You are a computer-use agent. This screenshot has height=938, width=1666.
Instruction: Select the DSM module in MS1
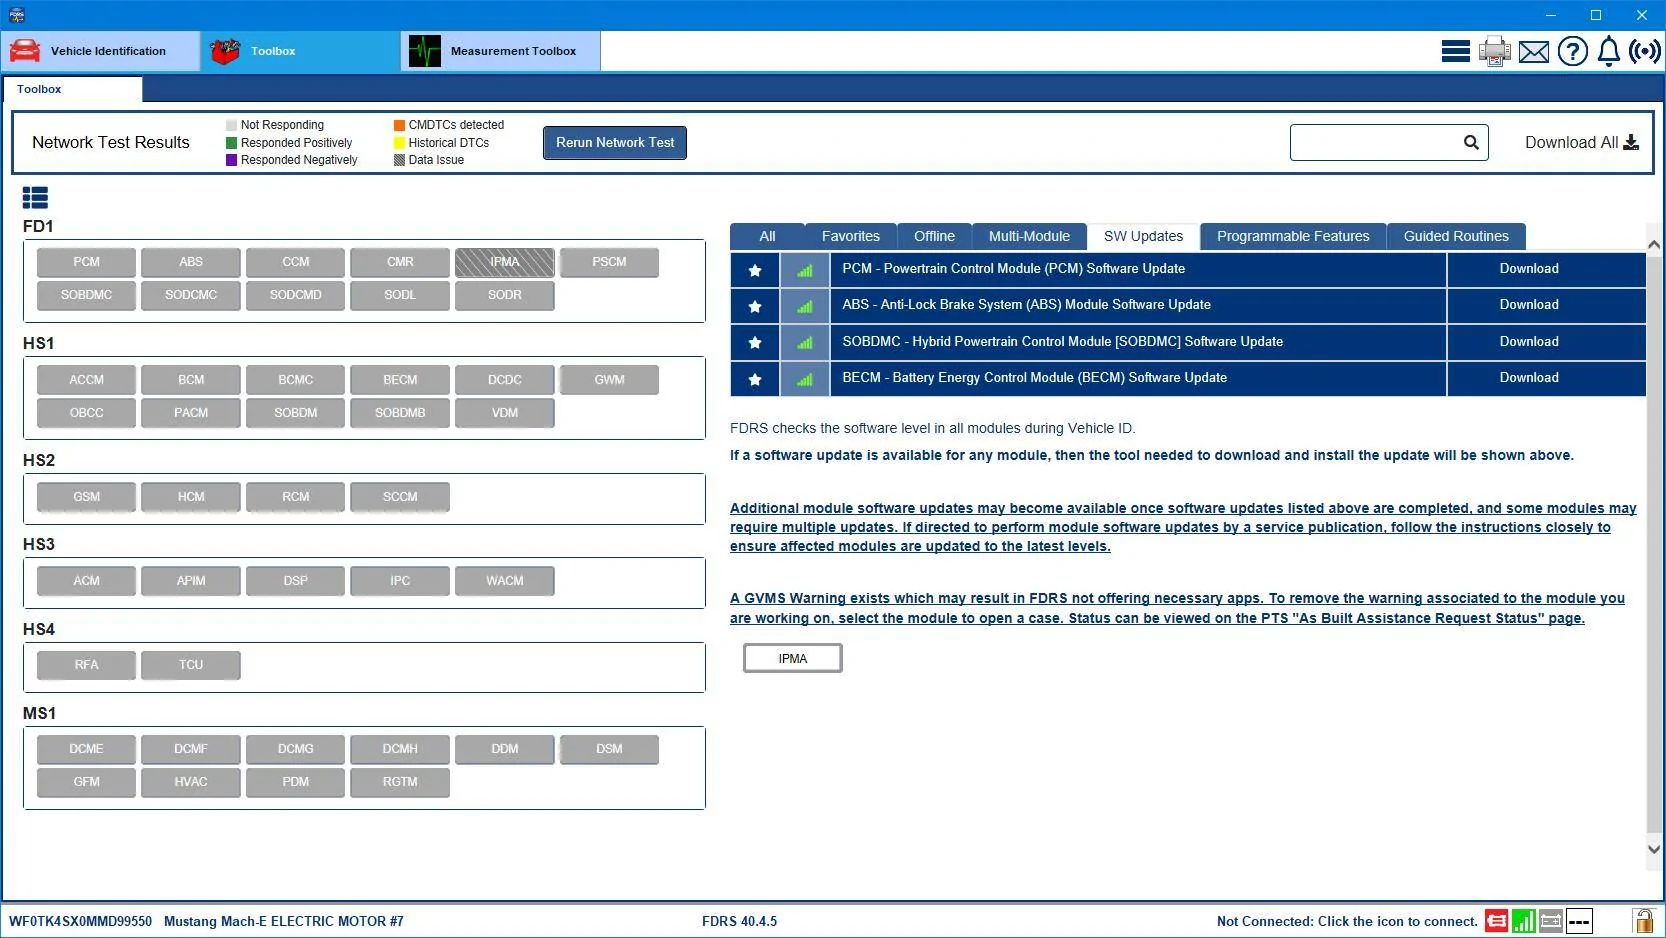[609, 750]
